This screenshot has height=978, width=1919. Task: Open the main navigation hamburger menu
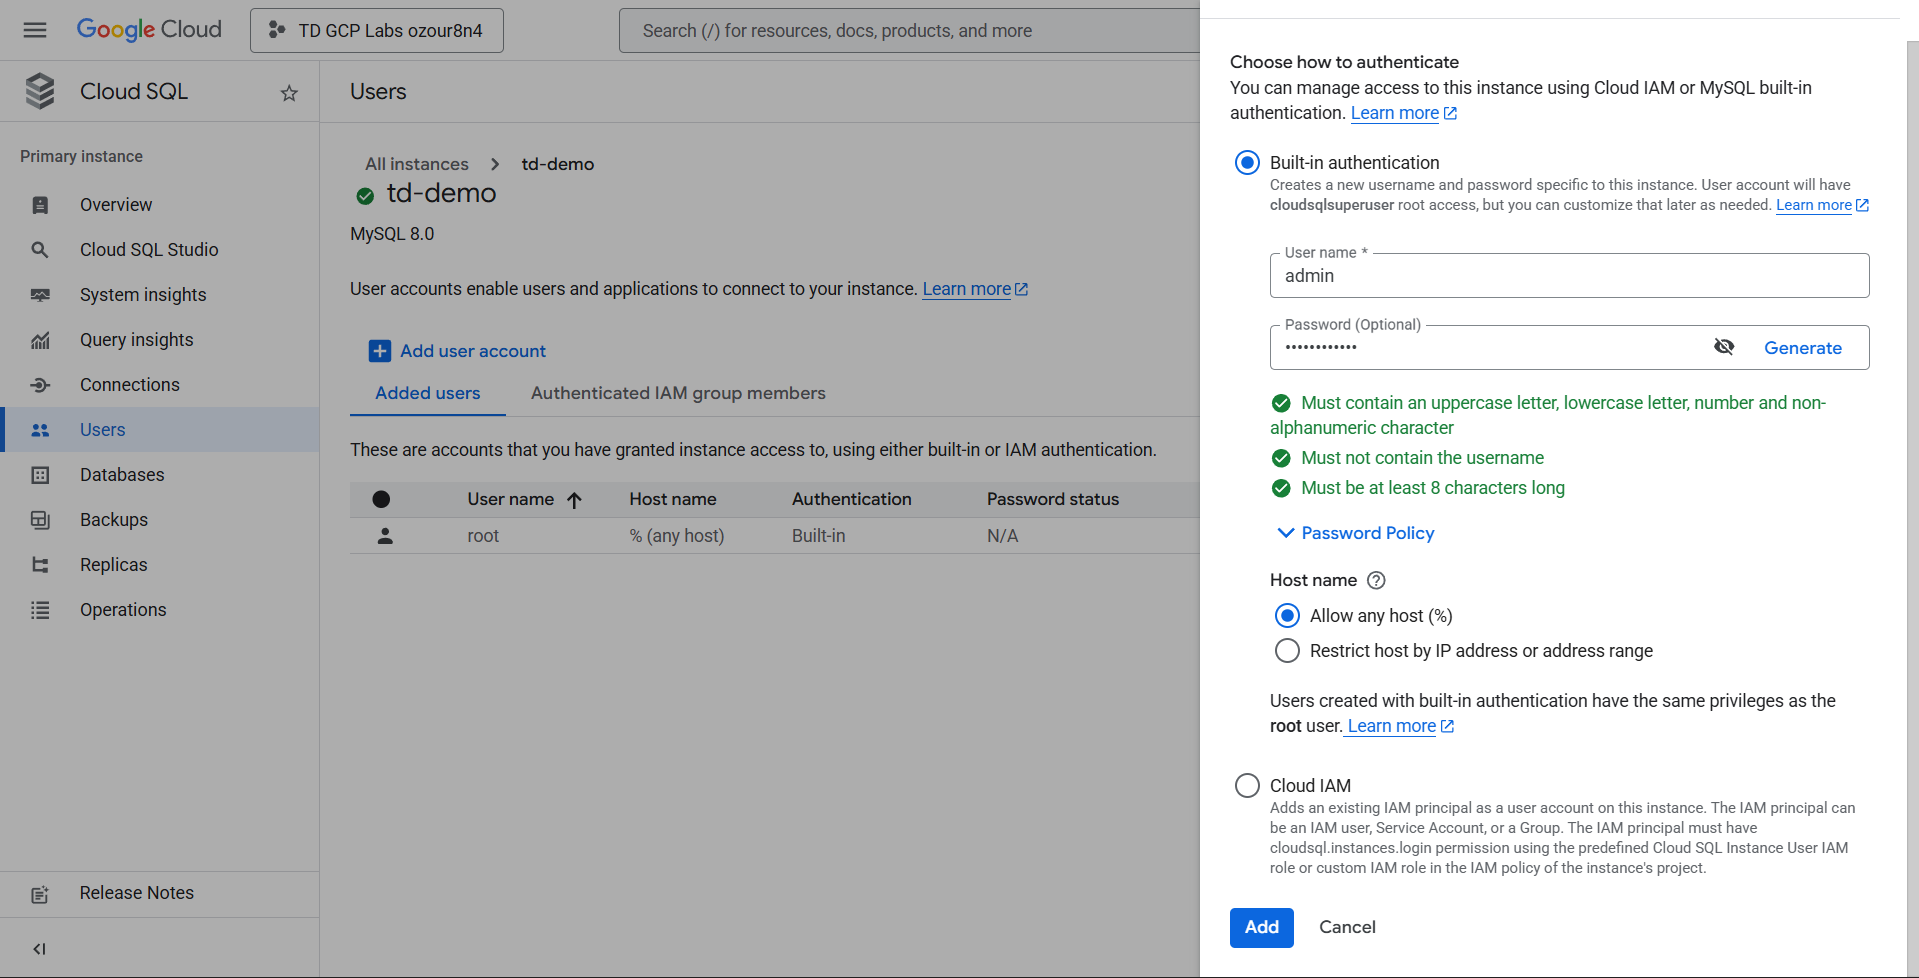pos(35,30)
